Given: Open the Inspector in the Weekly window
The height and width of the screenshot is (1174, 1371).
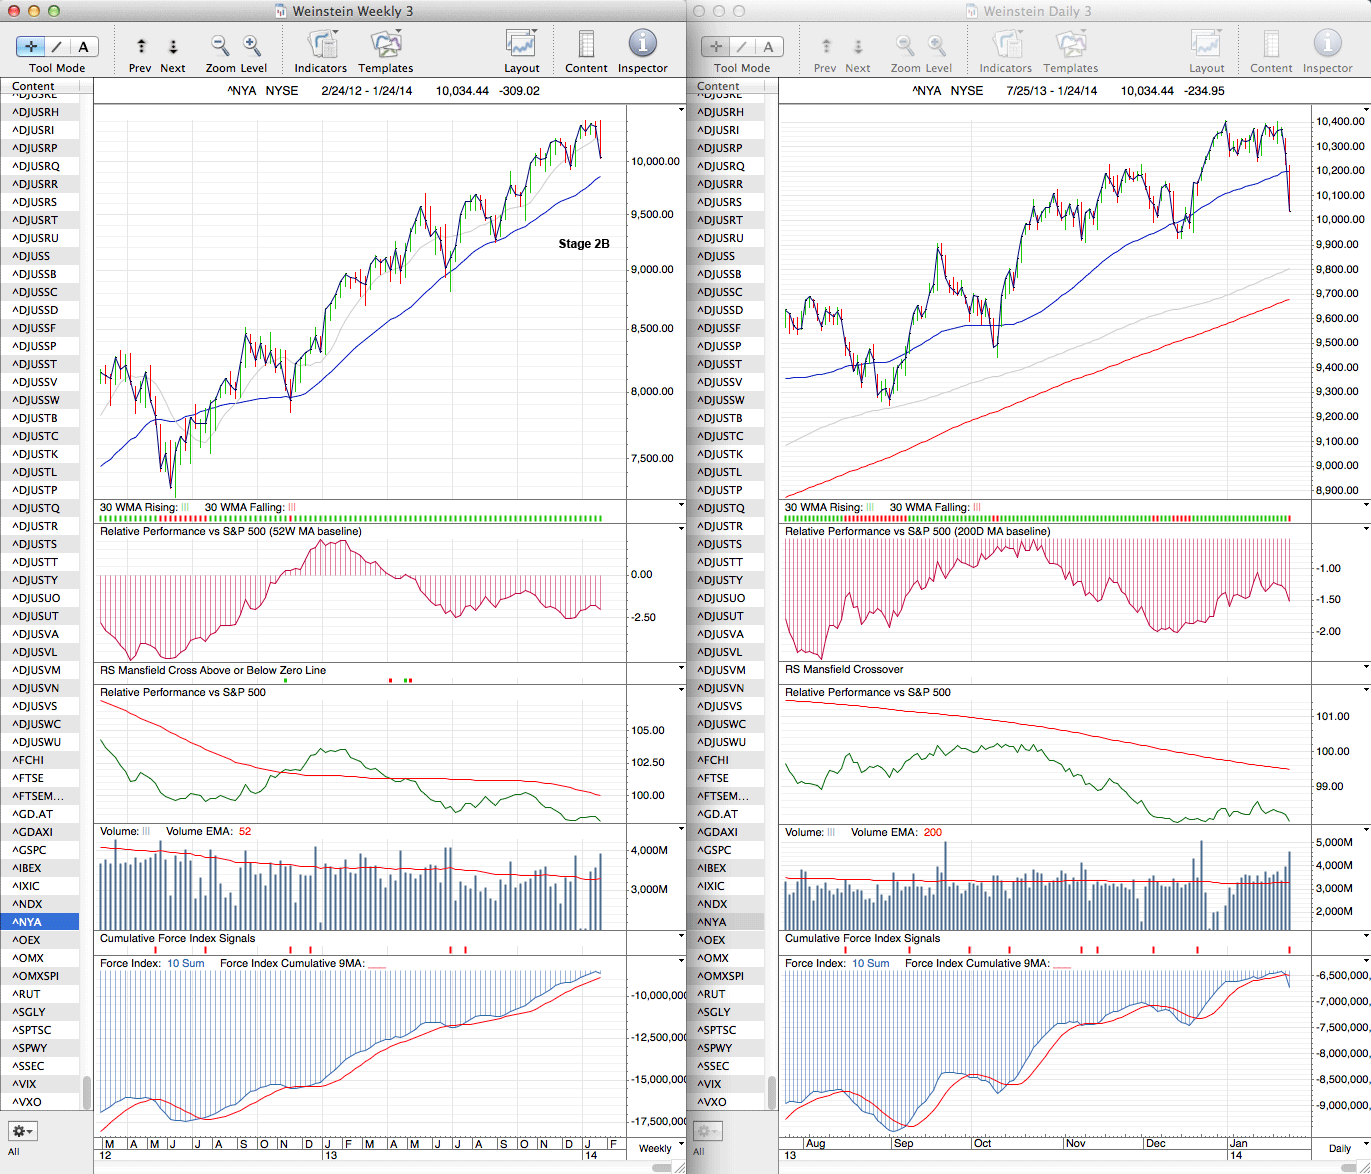Looking at the screenshot, I should point(642,45).
